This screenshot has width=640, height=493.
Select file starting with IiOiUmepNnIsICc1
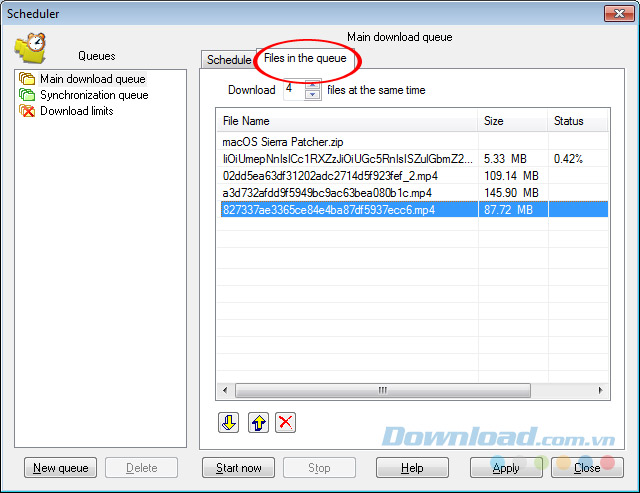413,159
